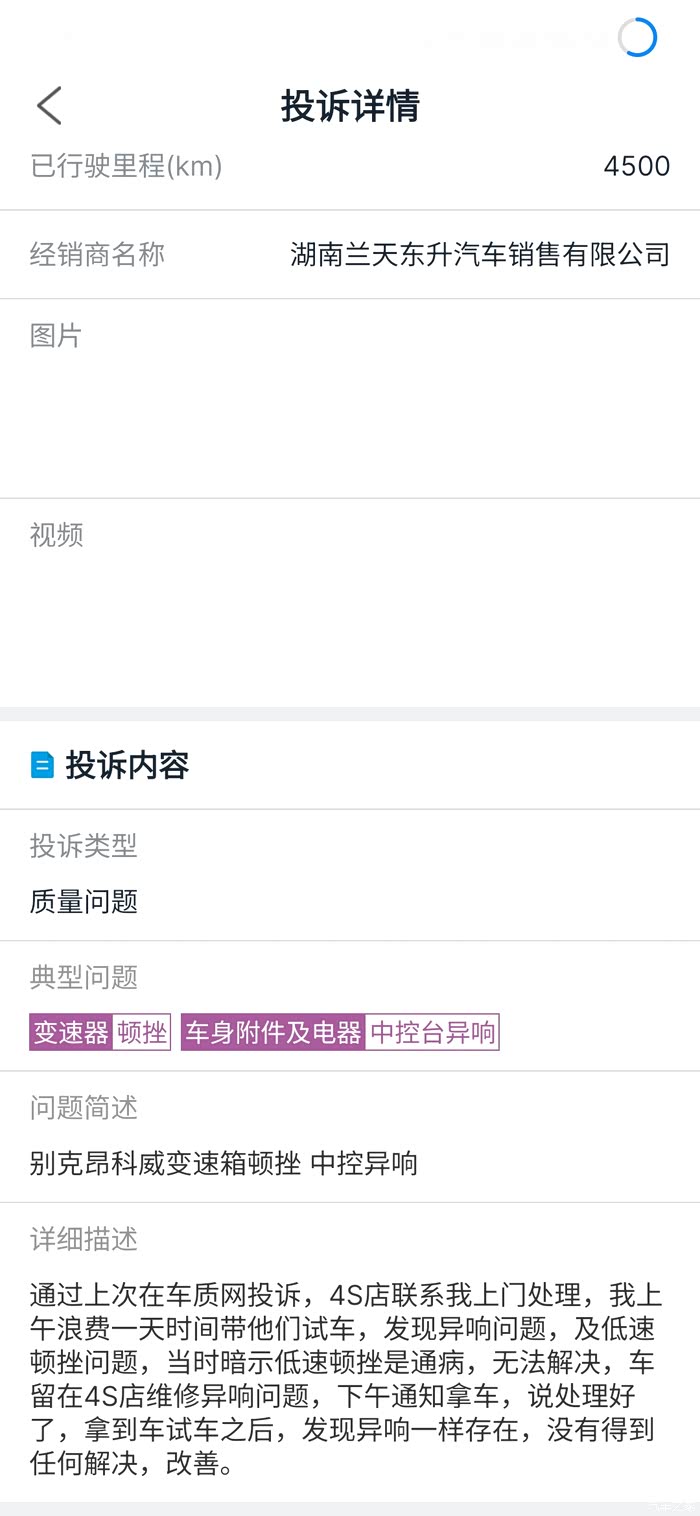Tap the 中控台异响 issue tag

(432, 1032)
